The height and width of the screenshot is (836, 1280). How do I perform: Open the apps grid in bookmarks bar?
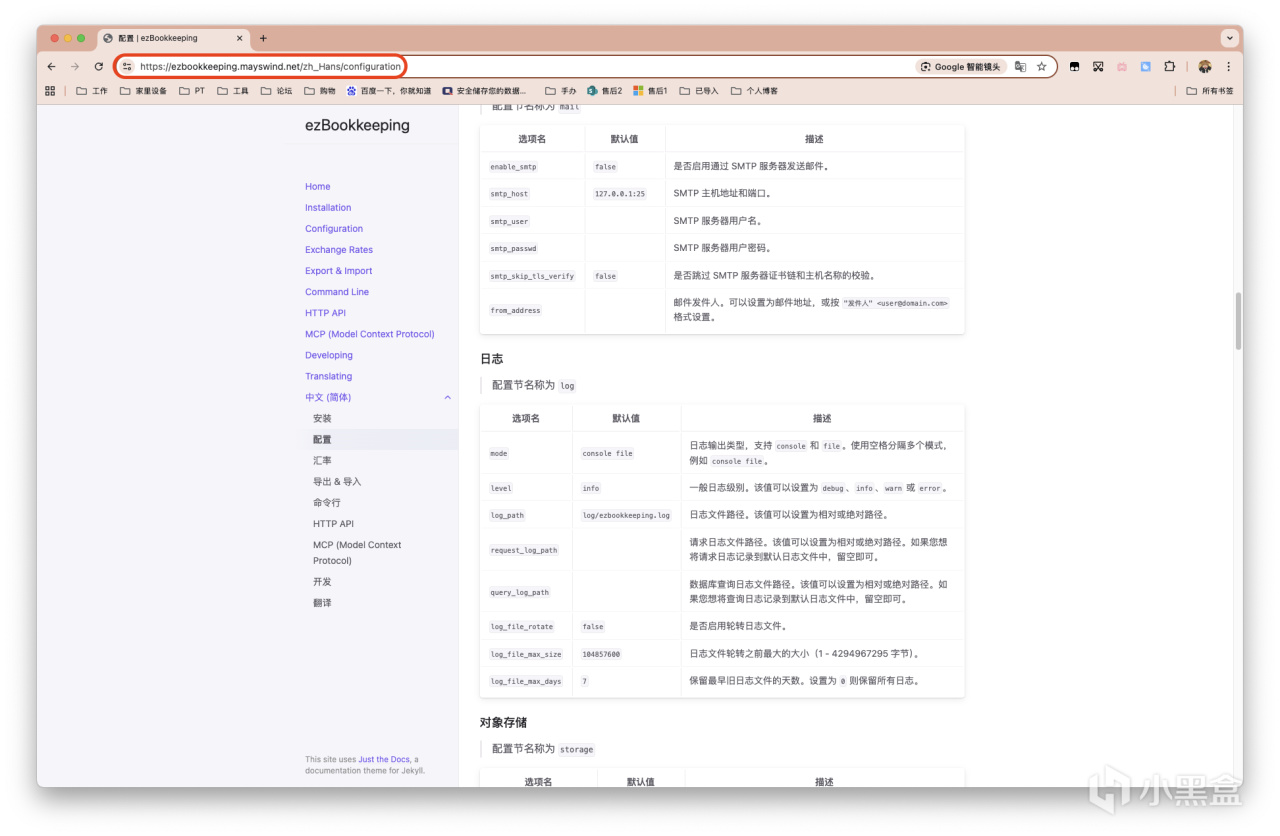point(50,91)
